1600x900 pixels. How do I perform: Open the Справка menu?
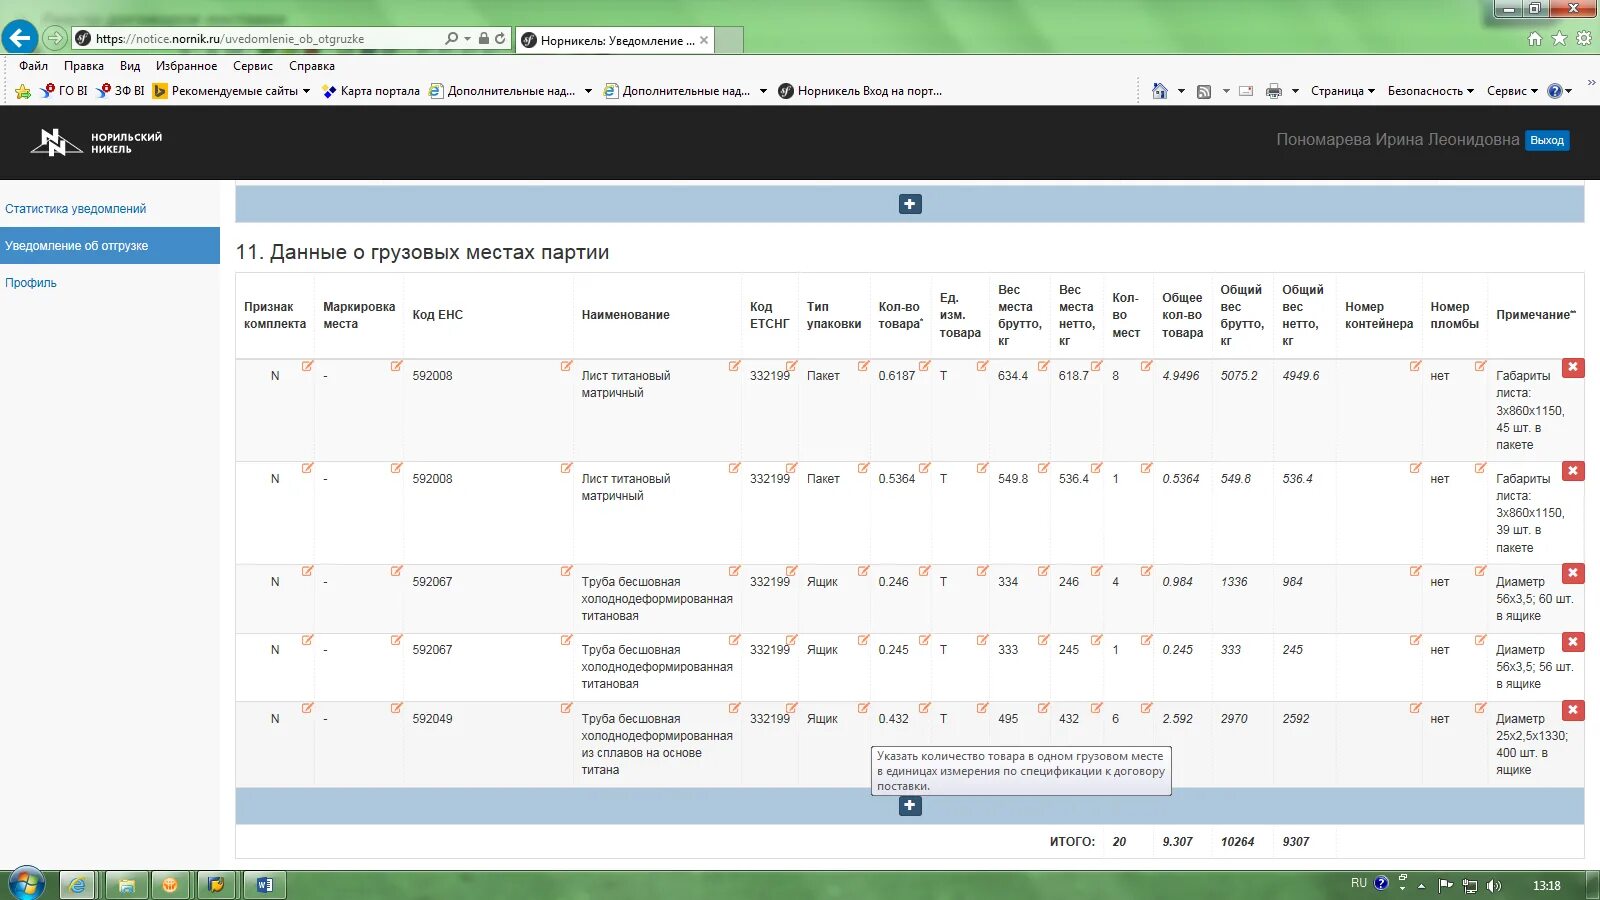312,66
